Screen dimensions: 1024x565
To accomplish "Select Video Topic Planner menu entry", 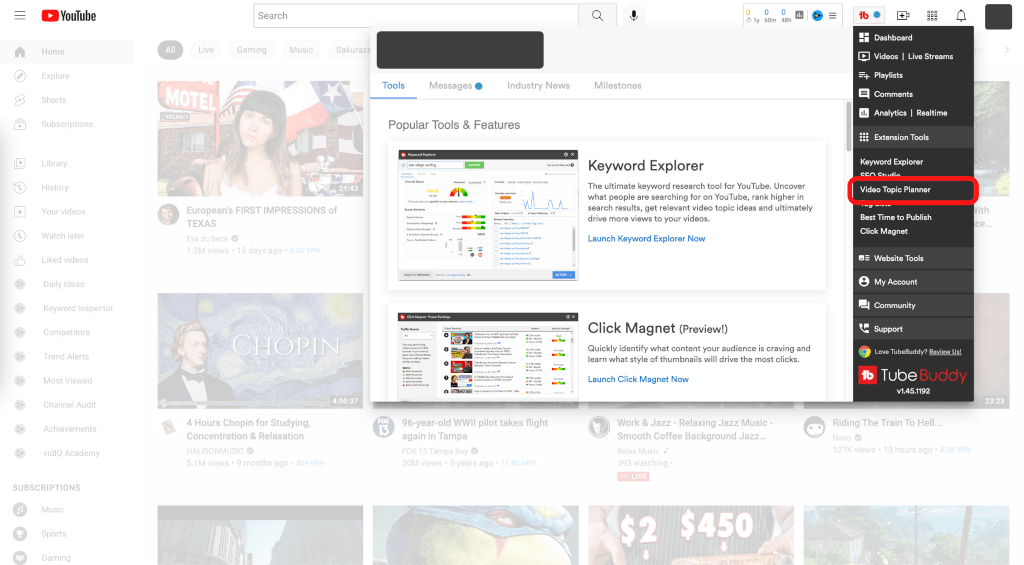I will tap(895, 189).
